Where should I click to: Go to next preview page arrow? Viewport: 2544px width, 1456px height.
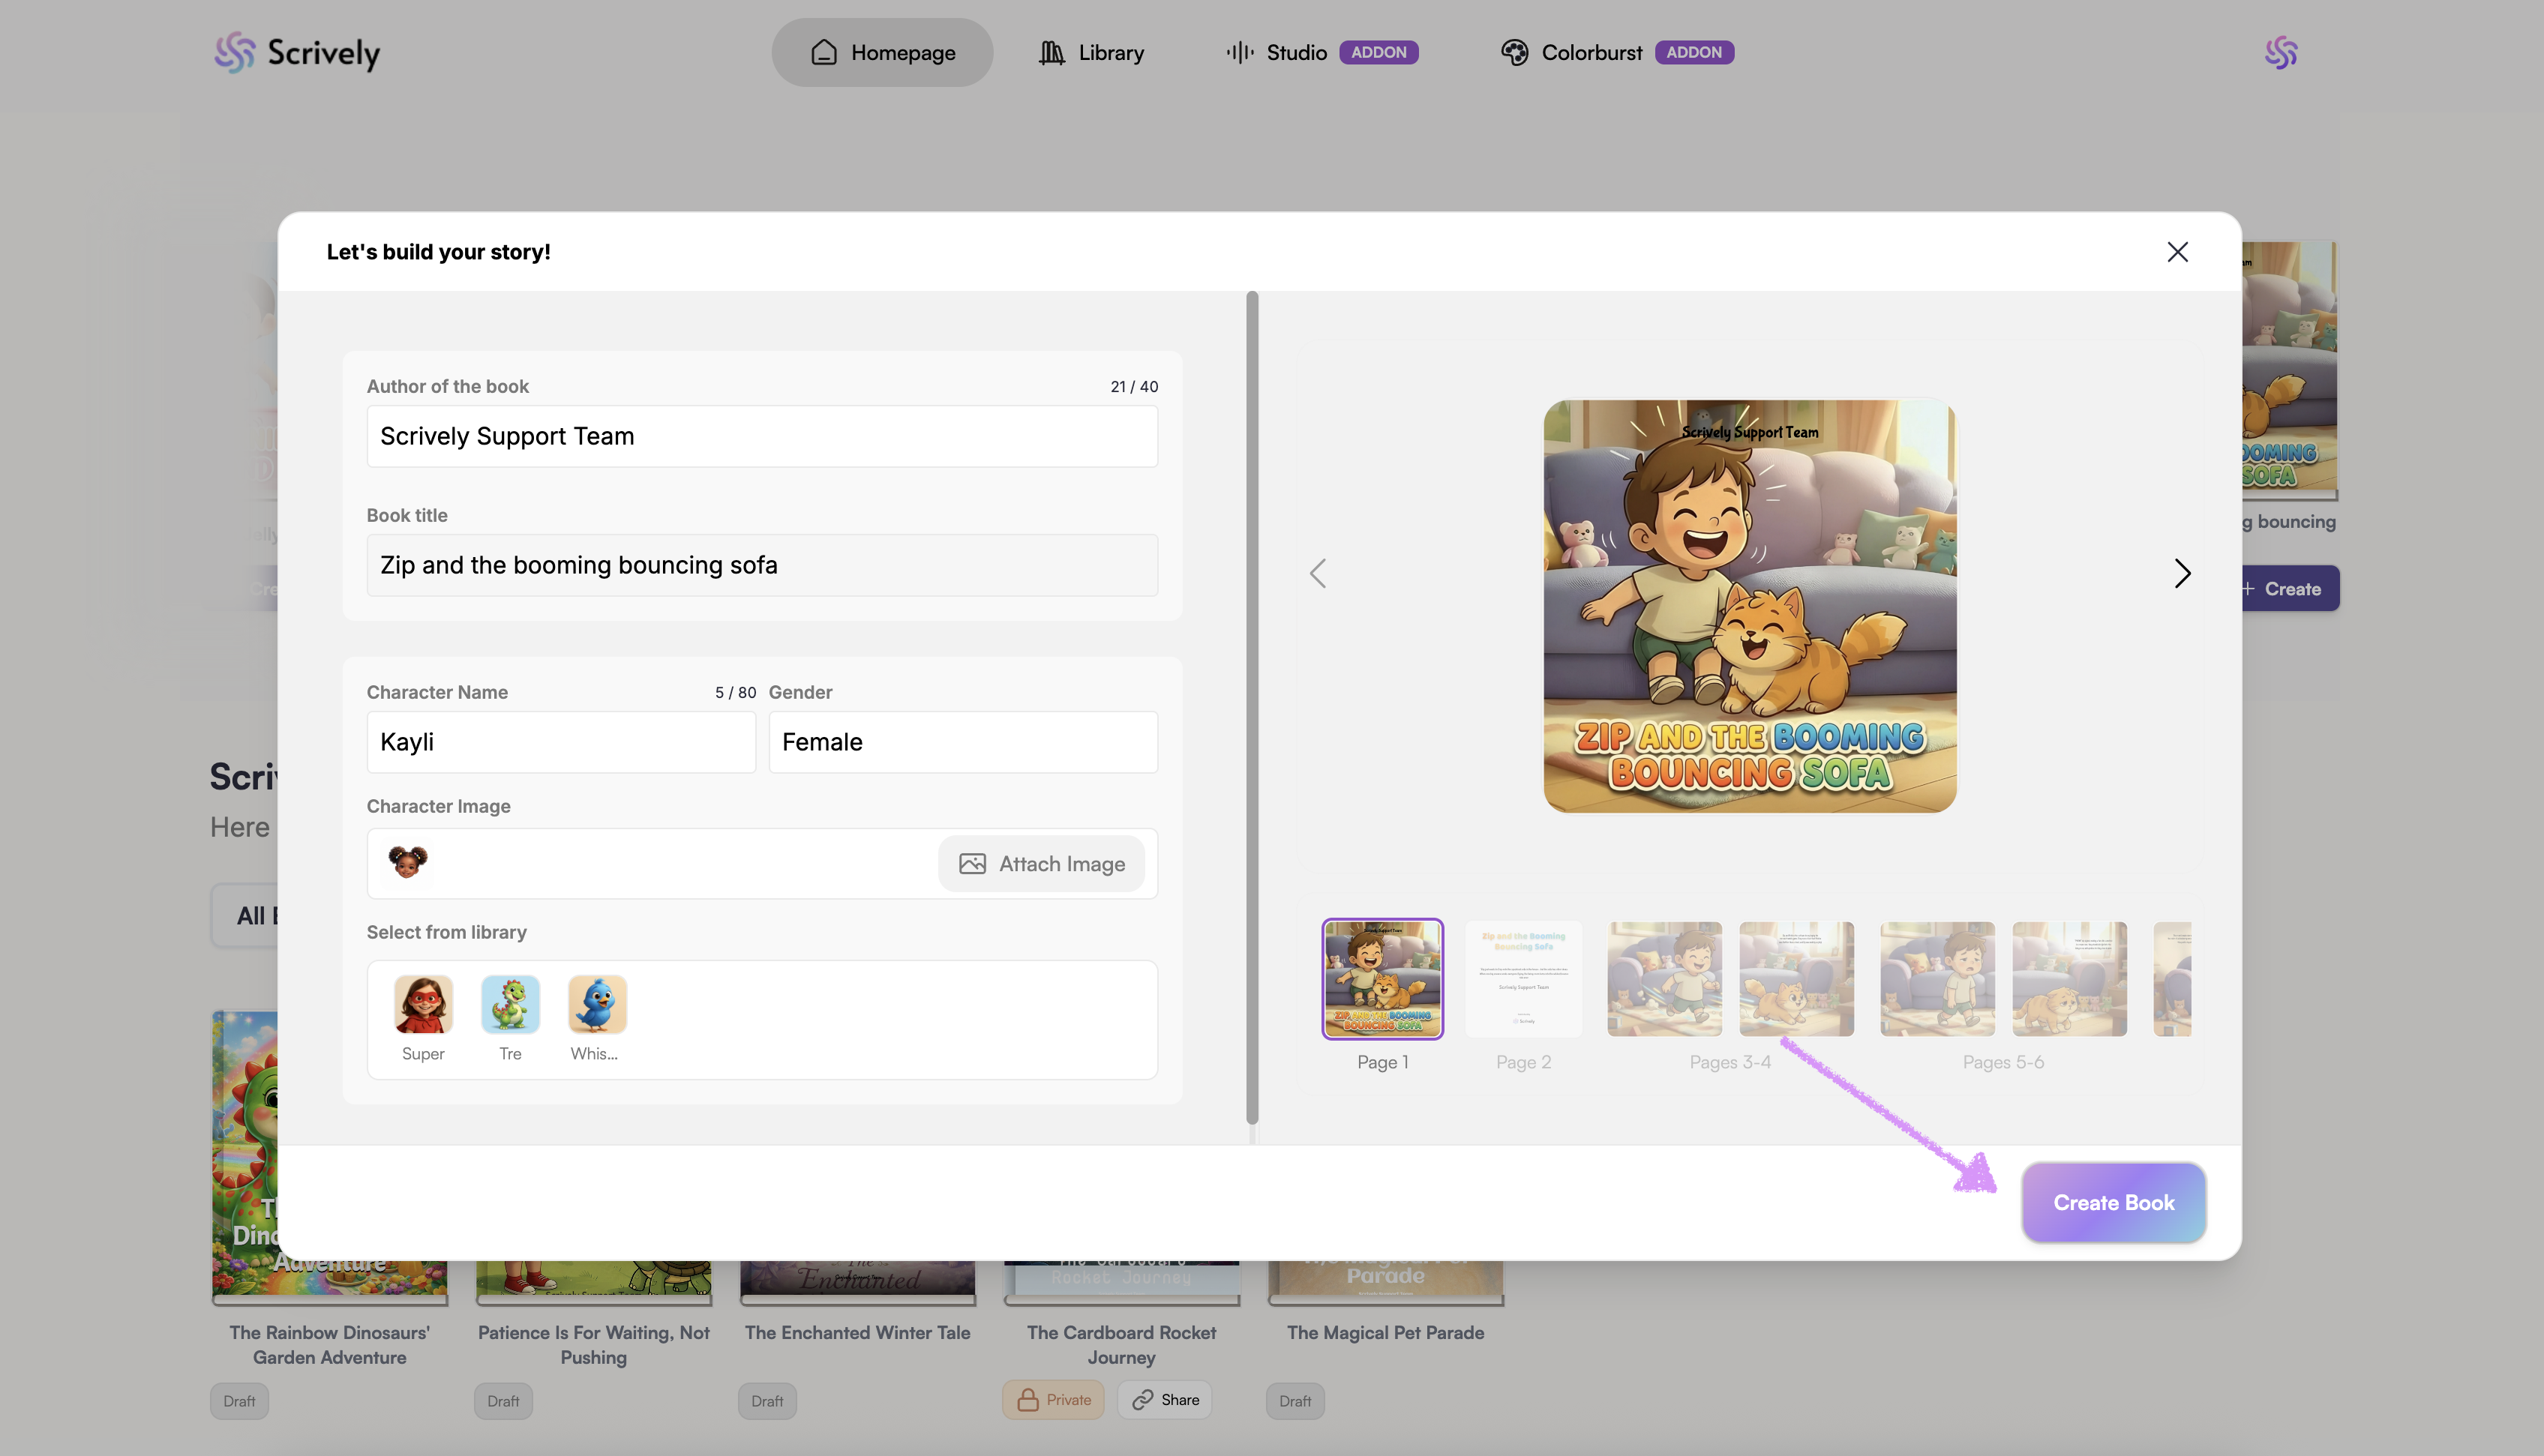pyautogui.click(x=2182, y=573)
